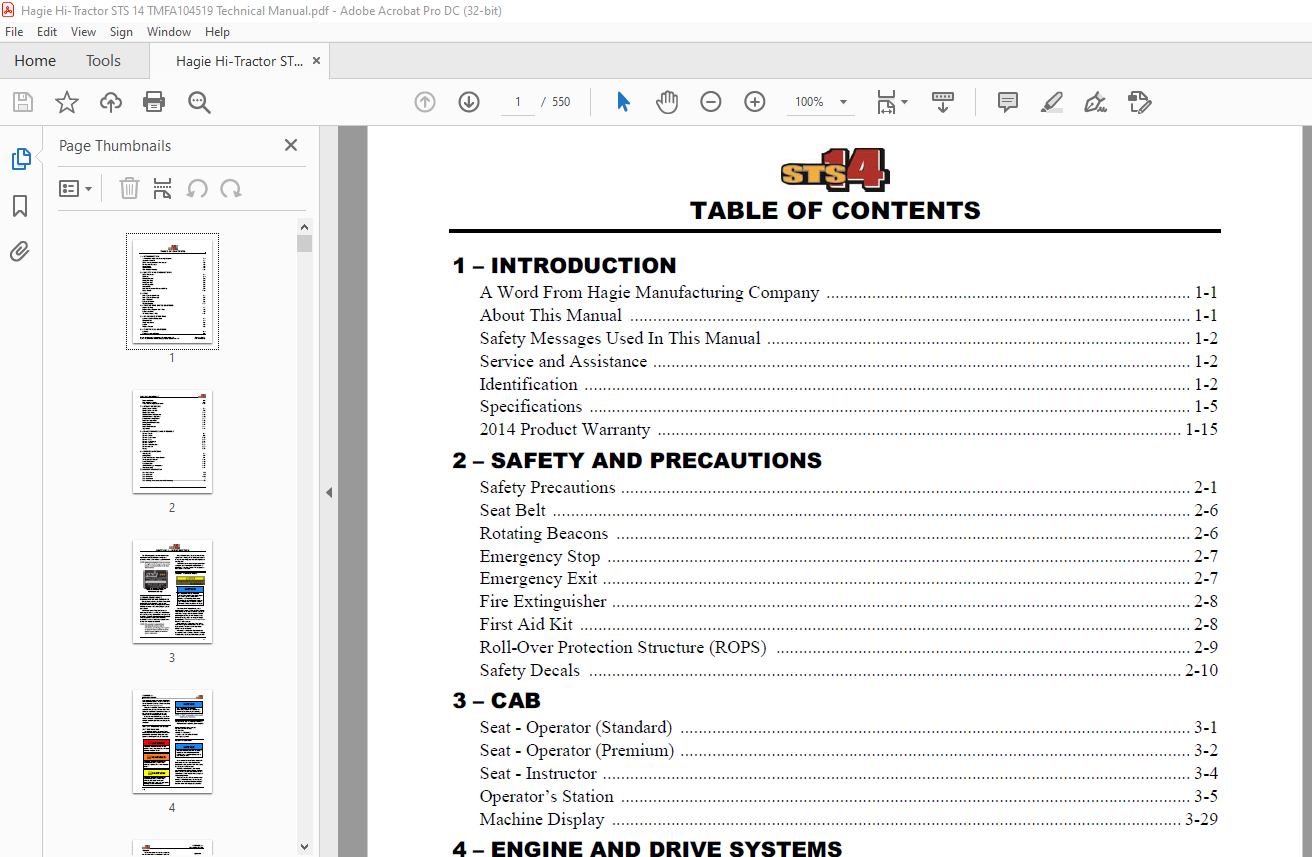Image resolution: width=1312 pixels, height=857 pixels.
Task: Switch to the Tools tab
Action: (x=103, y=61)
